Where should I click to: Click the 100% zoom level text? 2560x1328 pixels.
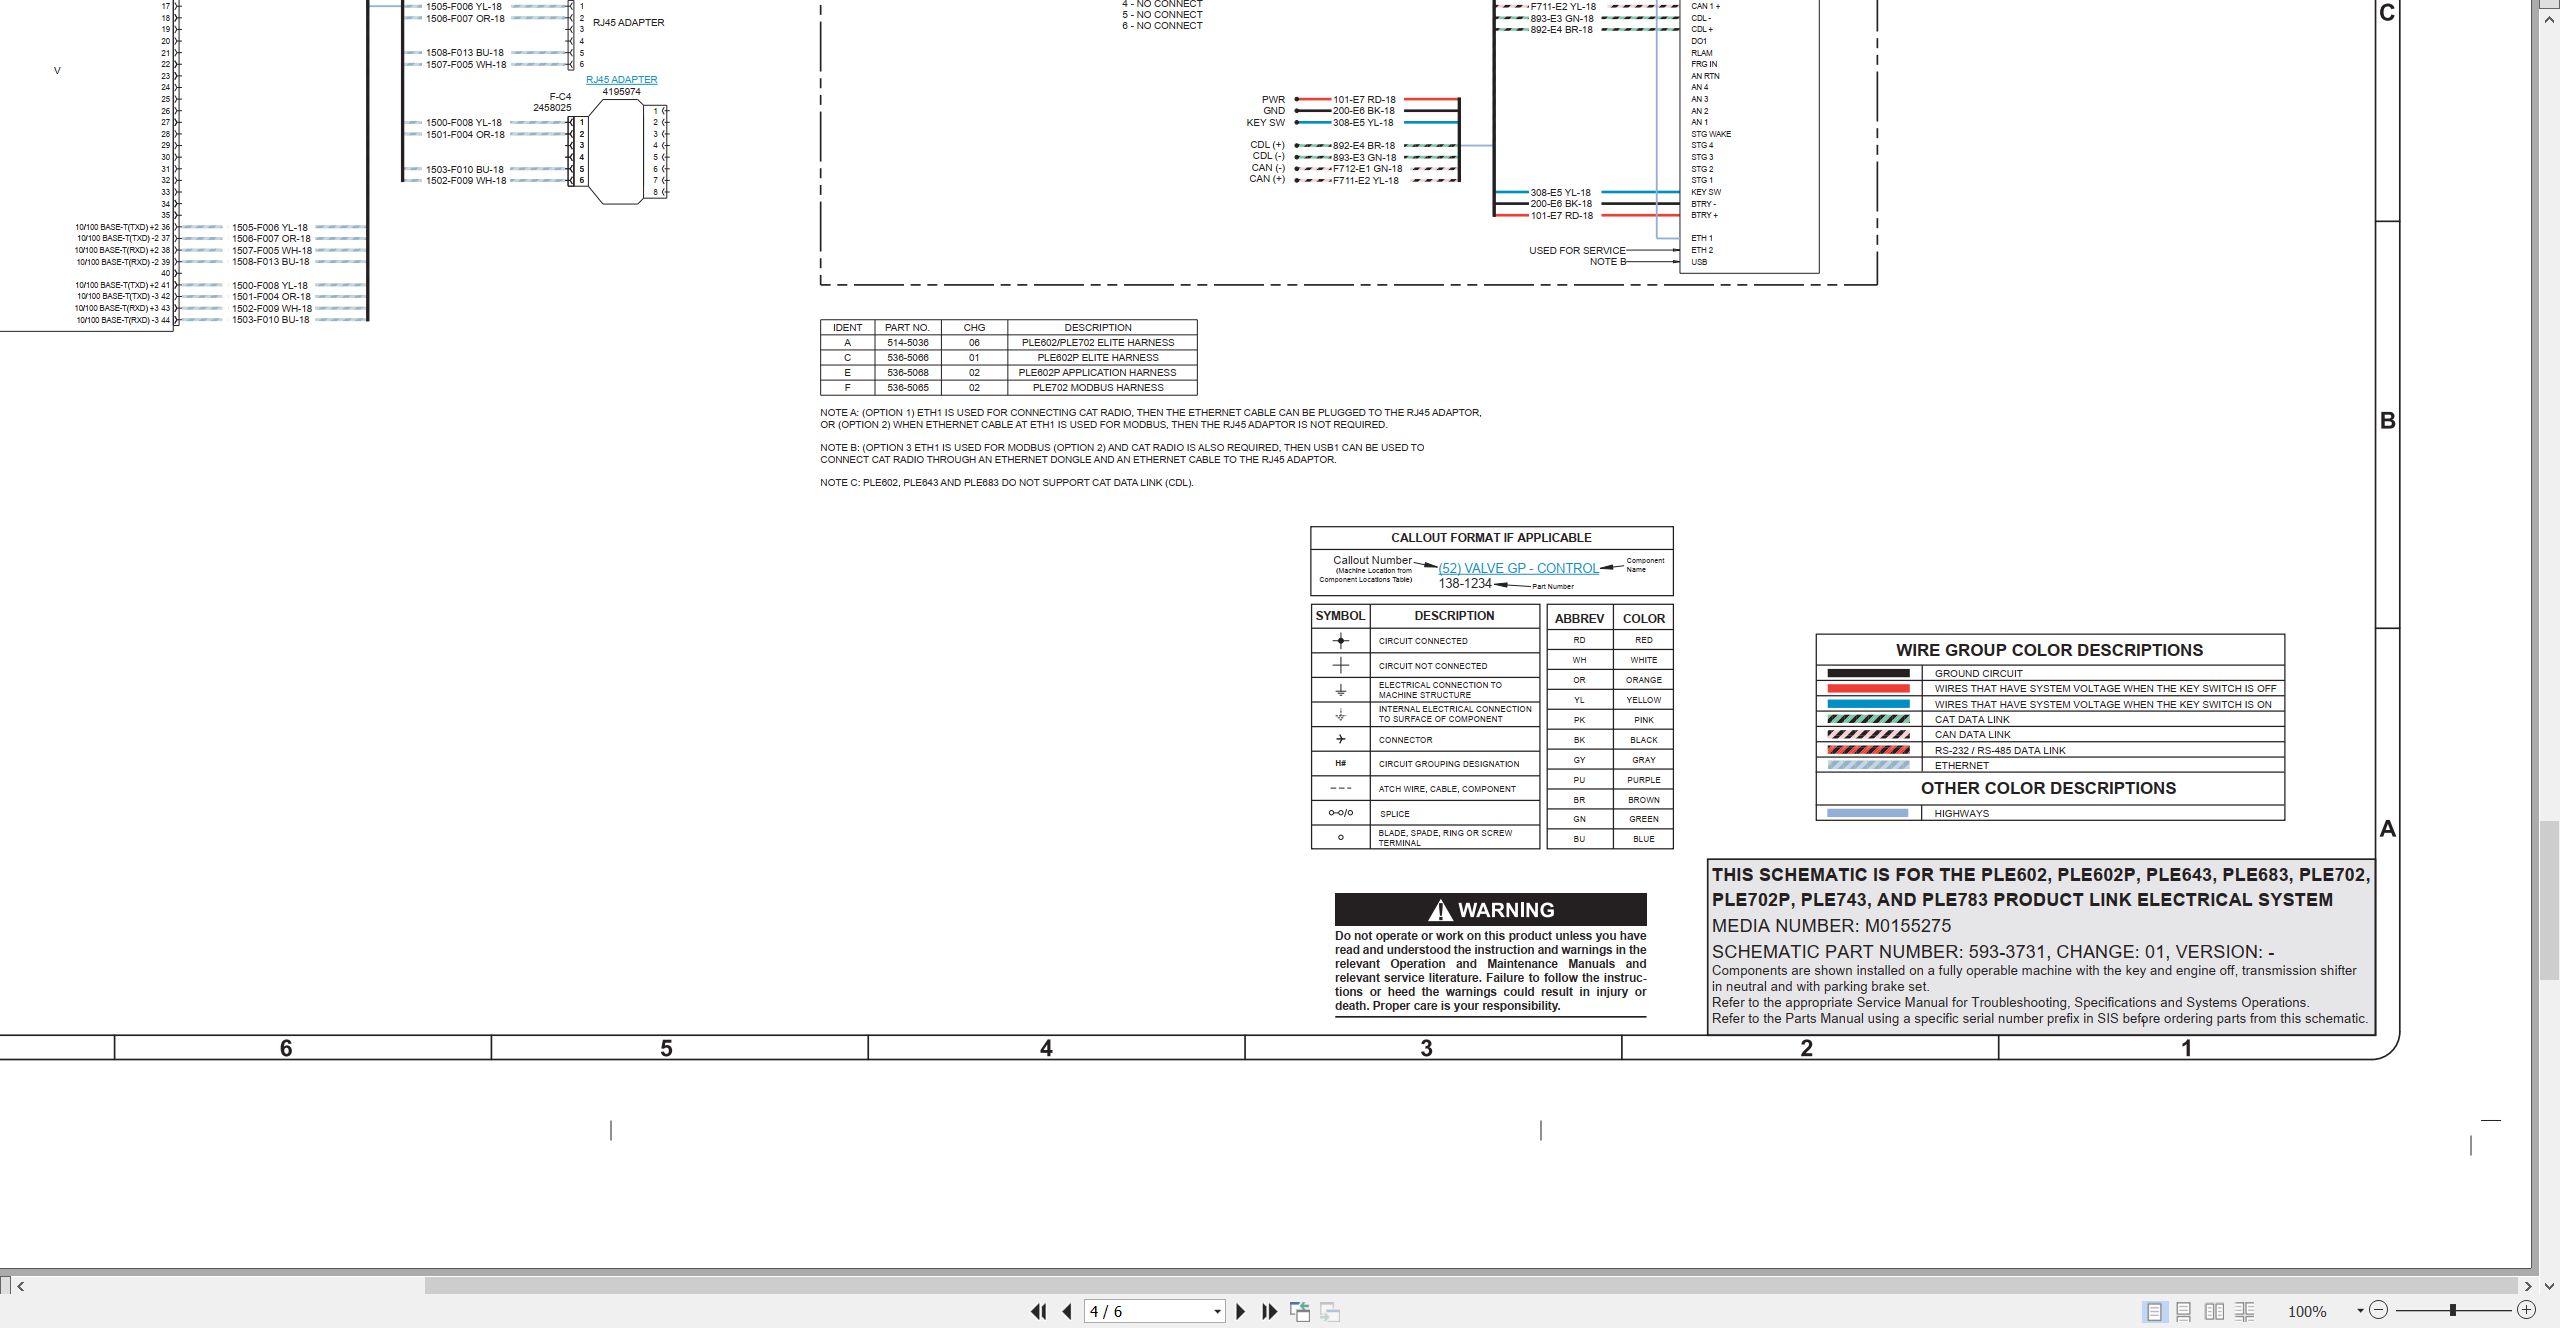tap(2307, 1311)
